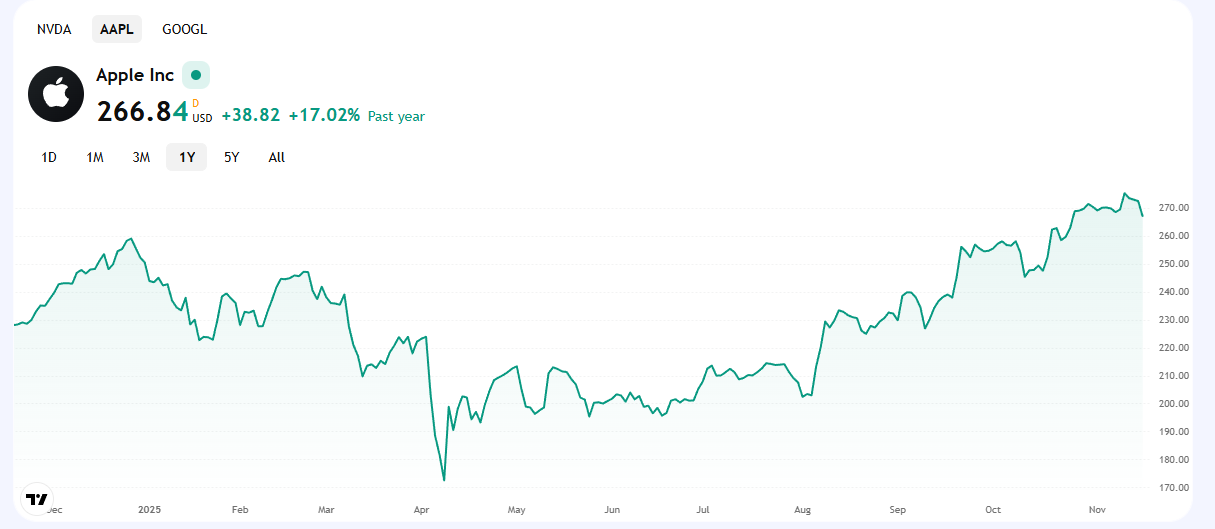Open the TradingView logo in chart corner
Viewport: 1215px width, 529px height.
(37, 499)
